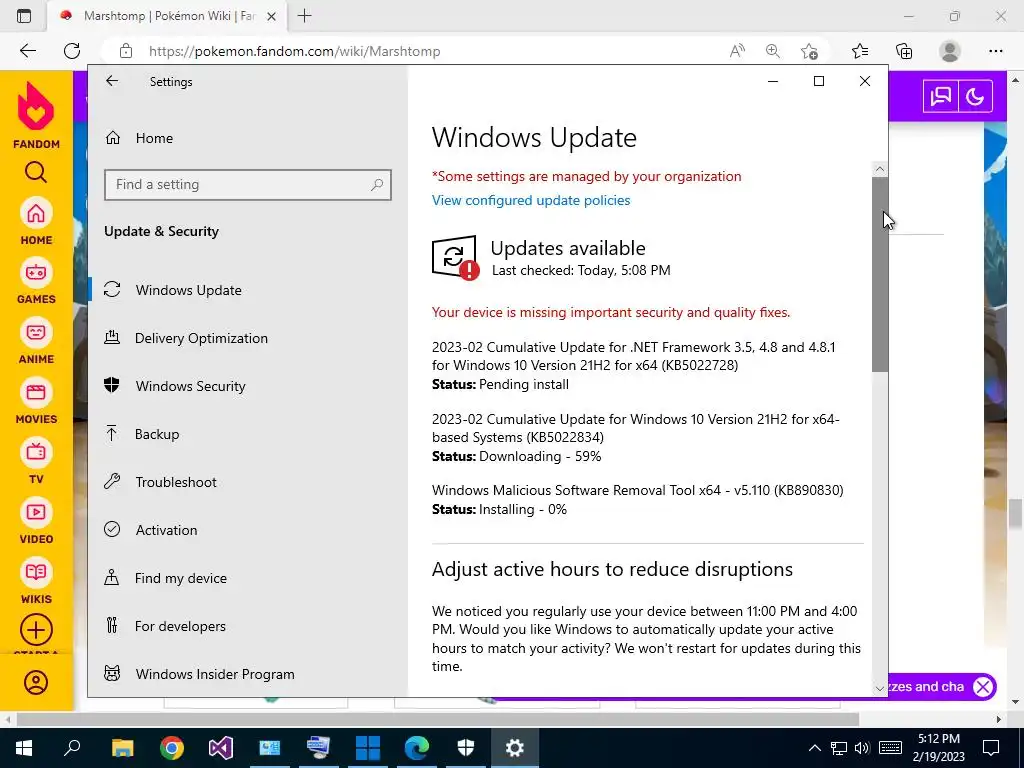Viewport: 1024px width, 768px height.
Task: Open Fandom WIKIS section
Action: coord(36,582)
